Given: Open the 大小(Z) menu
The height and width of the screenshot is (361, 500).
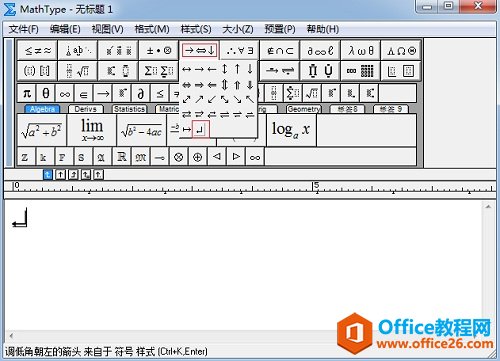Looking at the screenshot, I should click(x=238, y=29).
